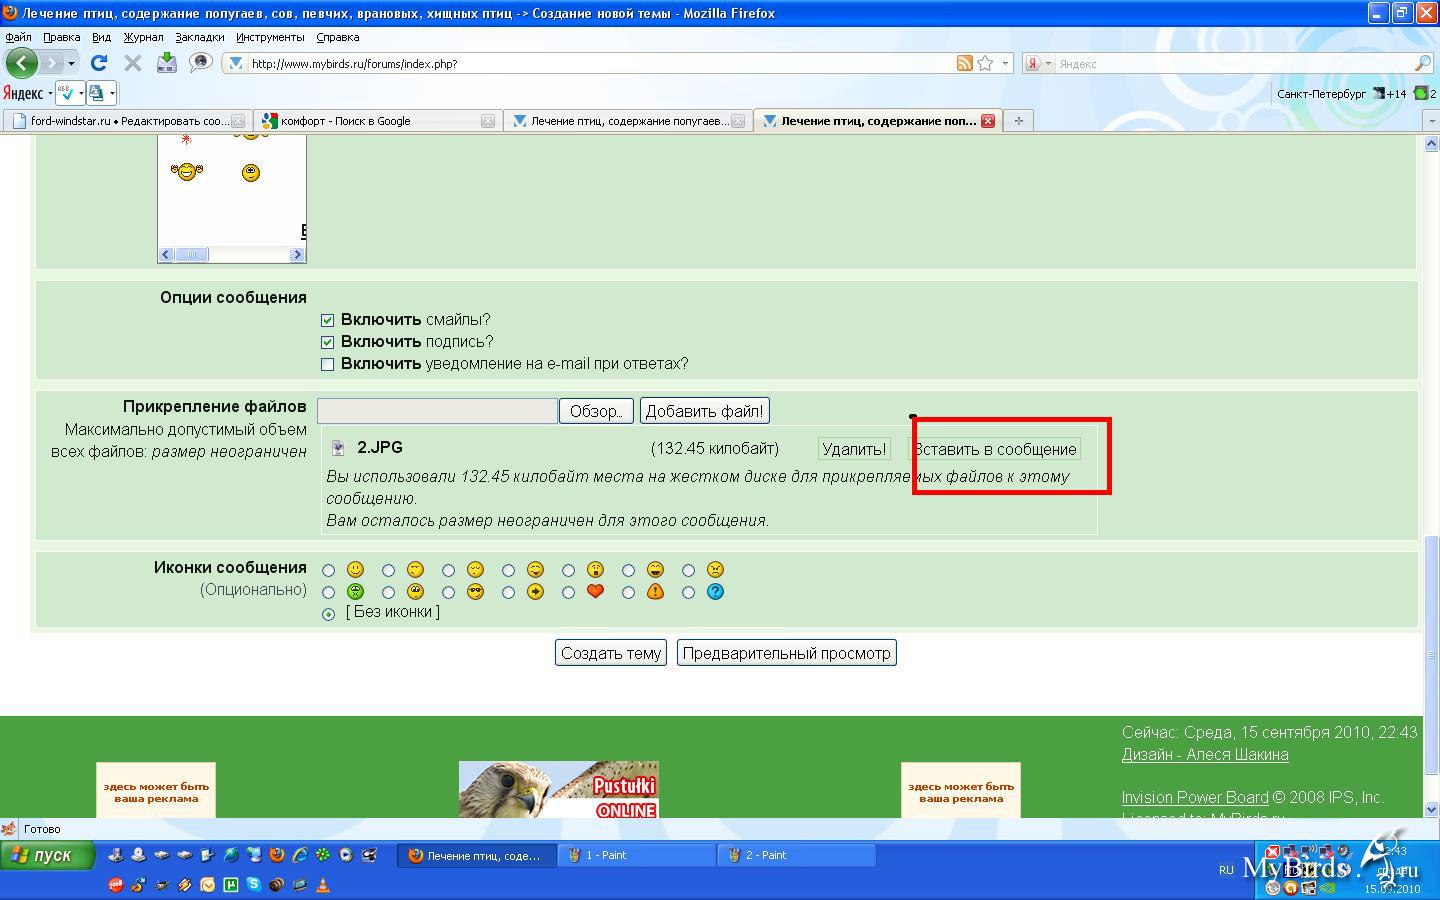Toggle the Включить смайлы checkbox
The width and height of the screenshot is (1440, 900).
327,320
